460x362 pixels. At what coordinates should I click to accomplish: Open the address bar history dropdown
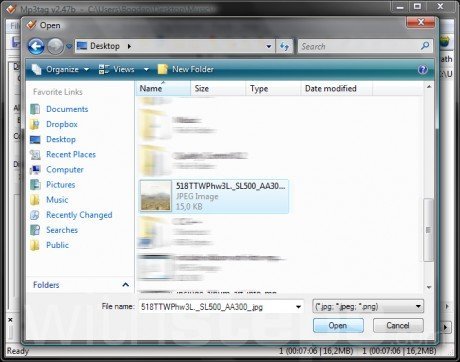coord(269,46)
